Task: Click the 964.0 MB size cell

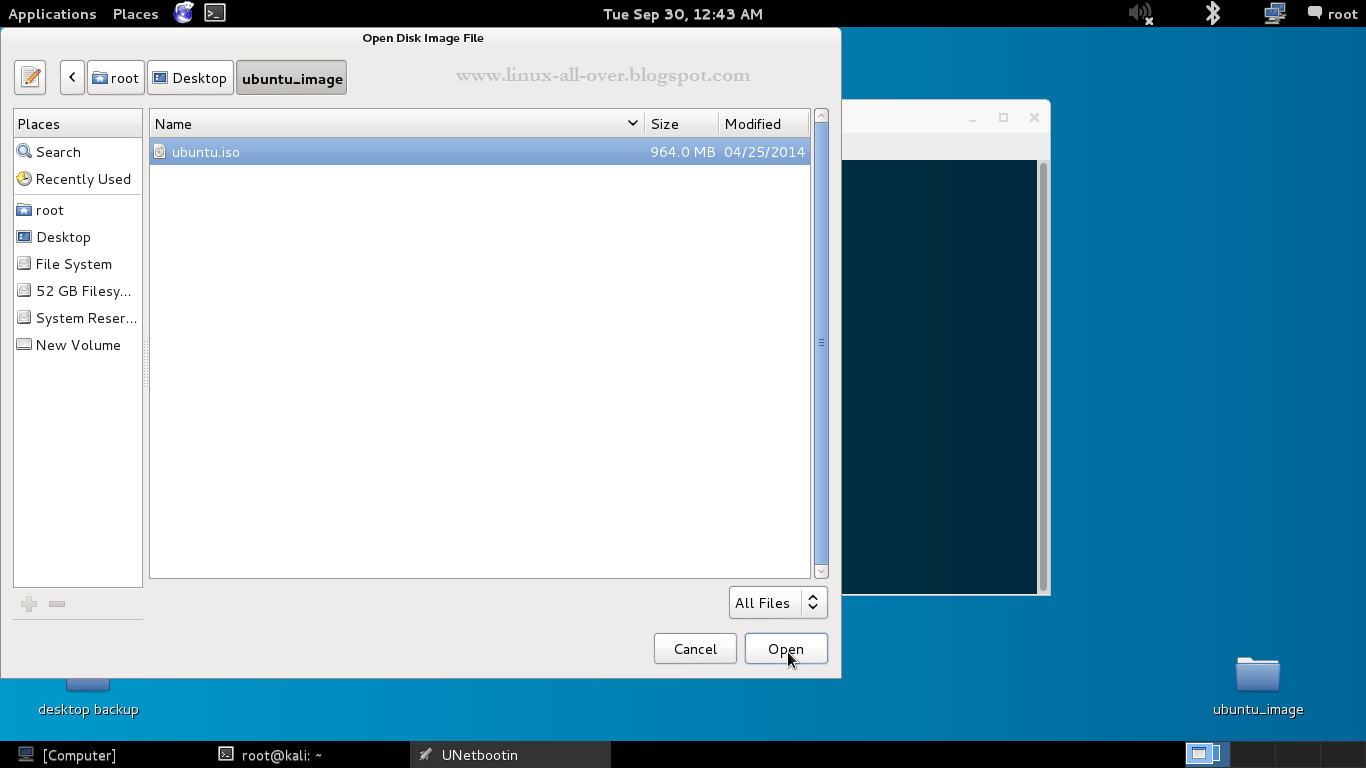Action: click(x=682, y=152)
